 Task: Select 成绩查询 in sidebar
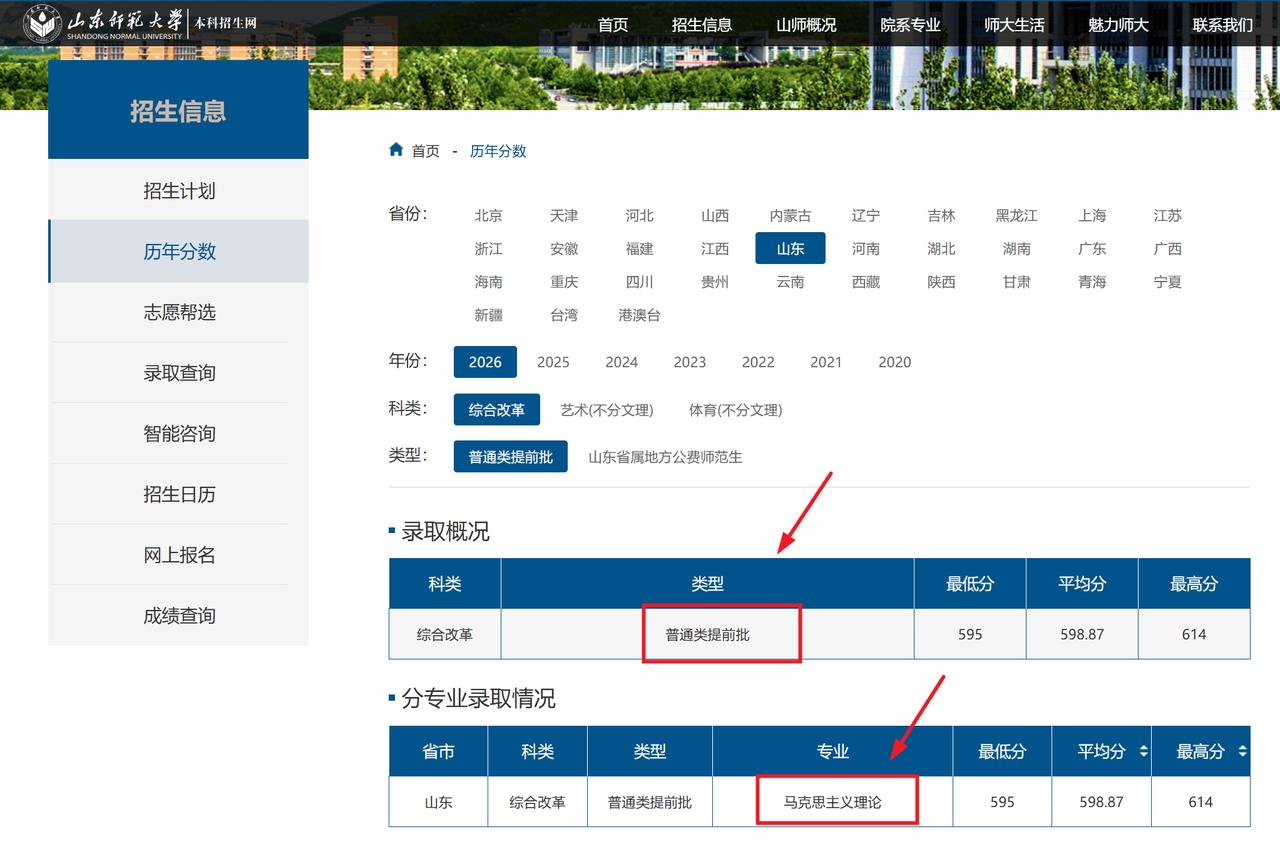point(179,615)
